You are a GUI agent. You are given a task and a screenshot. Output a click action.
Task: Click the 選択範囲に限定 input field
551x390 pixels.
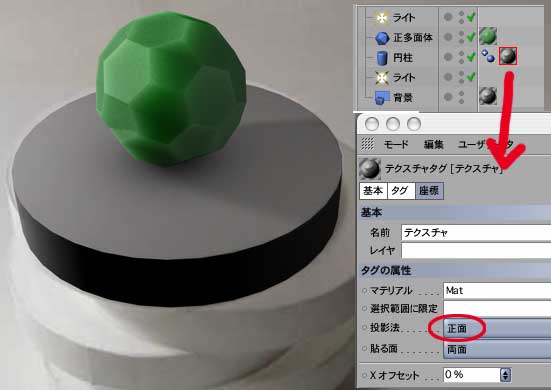497,308
